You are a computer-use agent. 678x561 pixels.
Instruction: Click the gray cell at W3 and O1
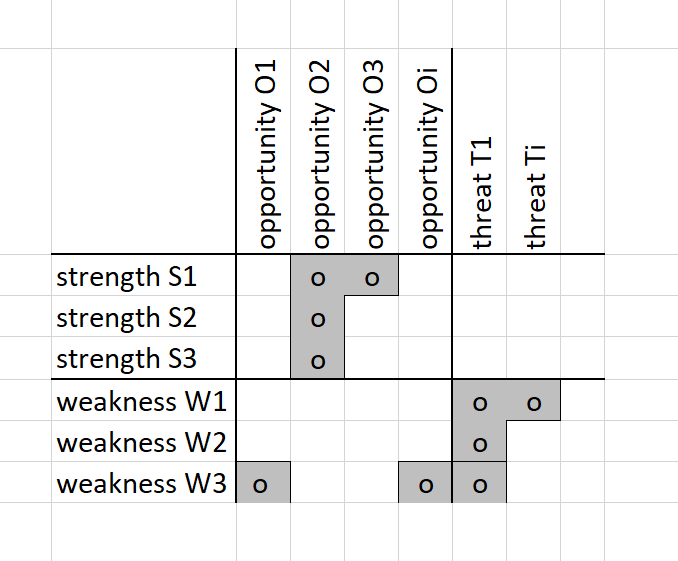coord(264,485)
